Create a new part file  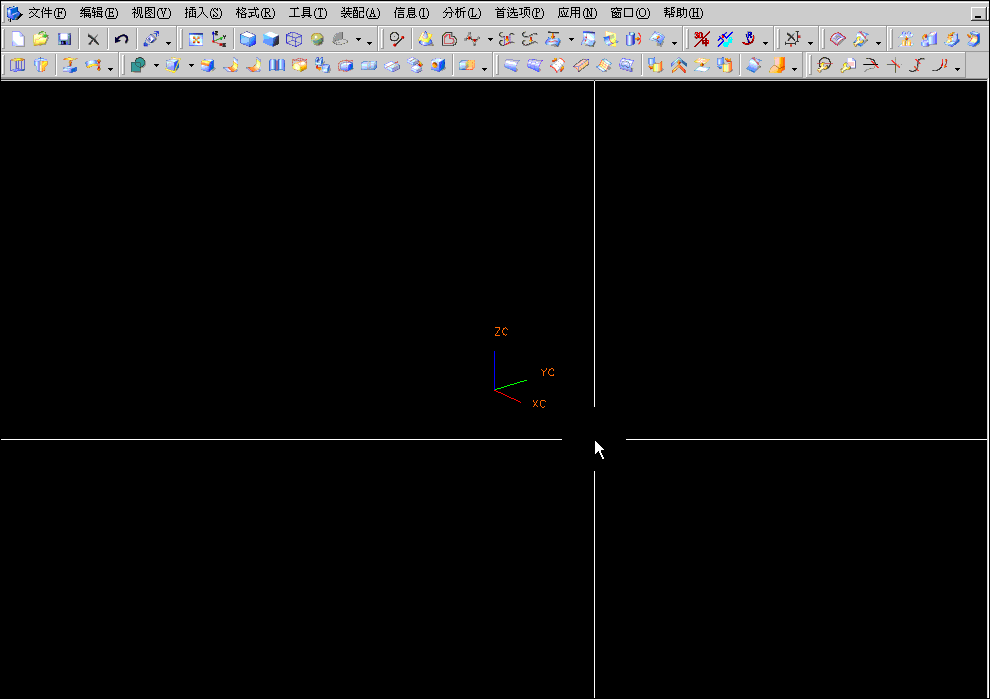coord(17,39)
